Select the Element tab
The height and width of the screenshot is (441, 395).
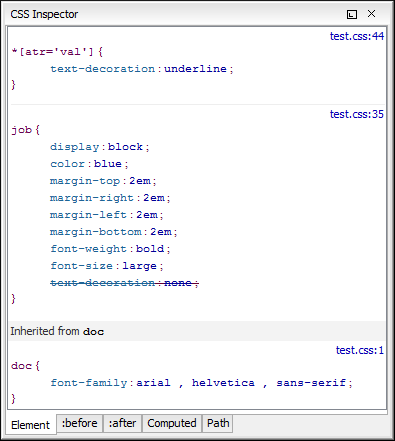[x=31, y=425]
